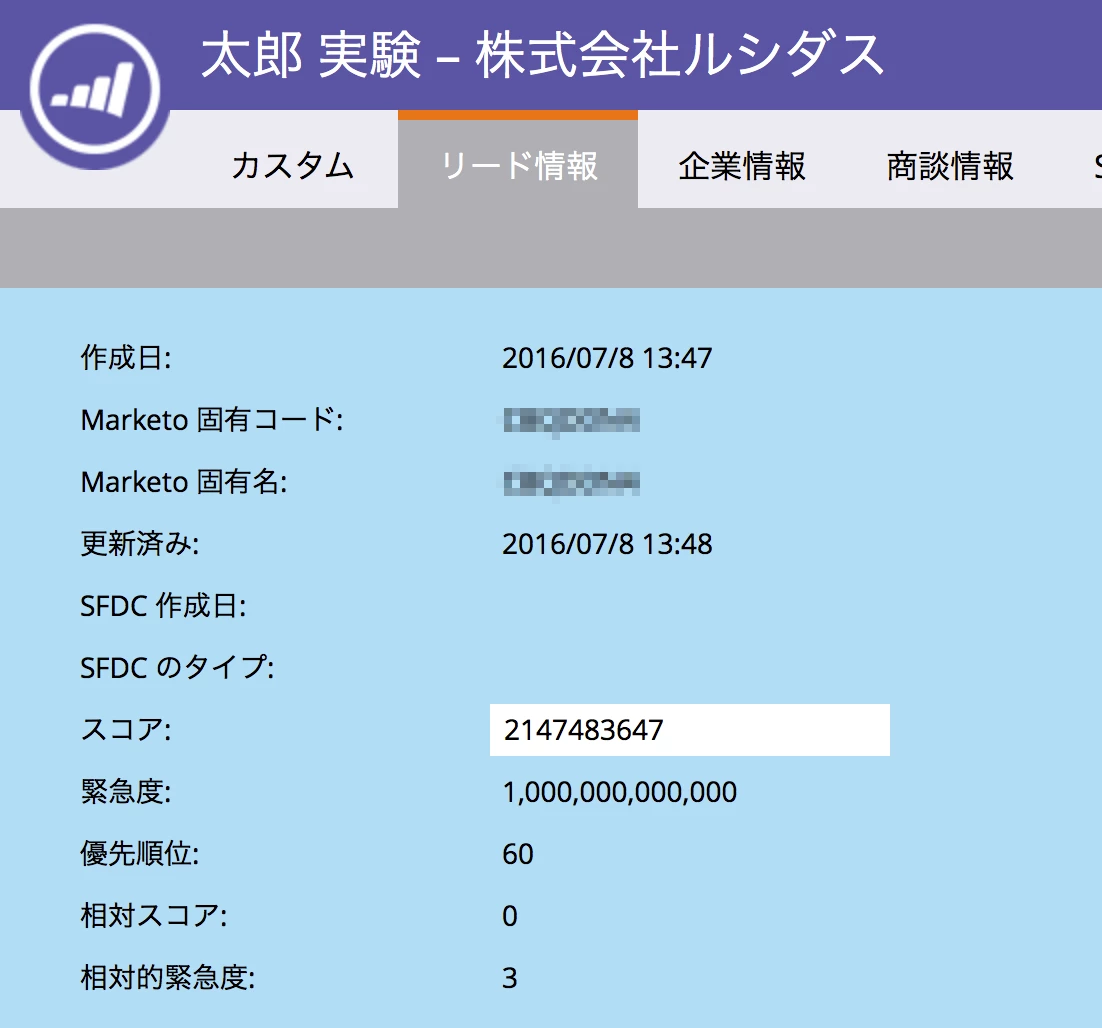Click the スコア: label

pos(126,729)
